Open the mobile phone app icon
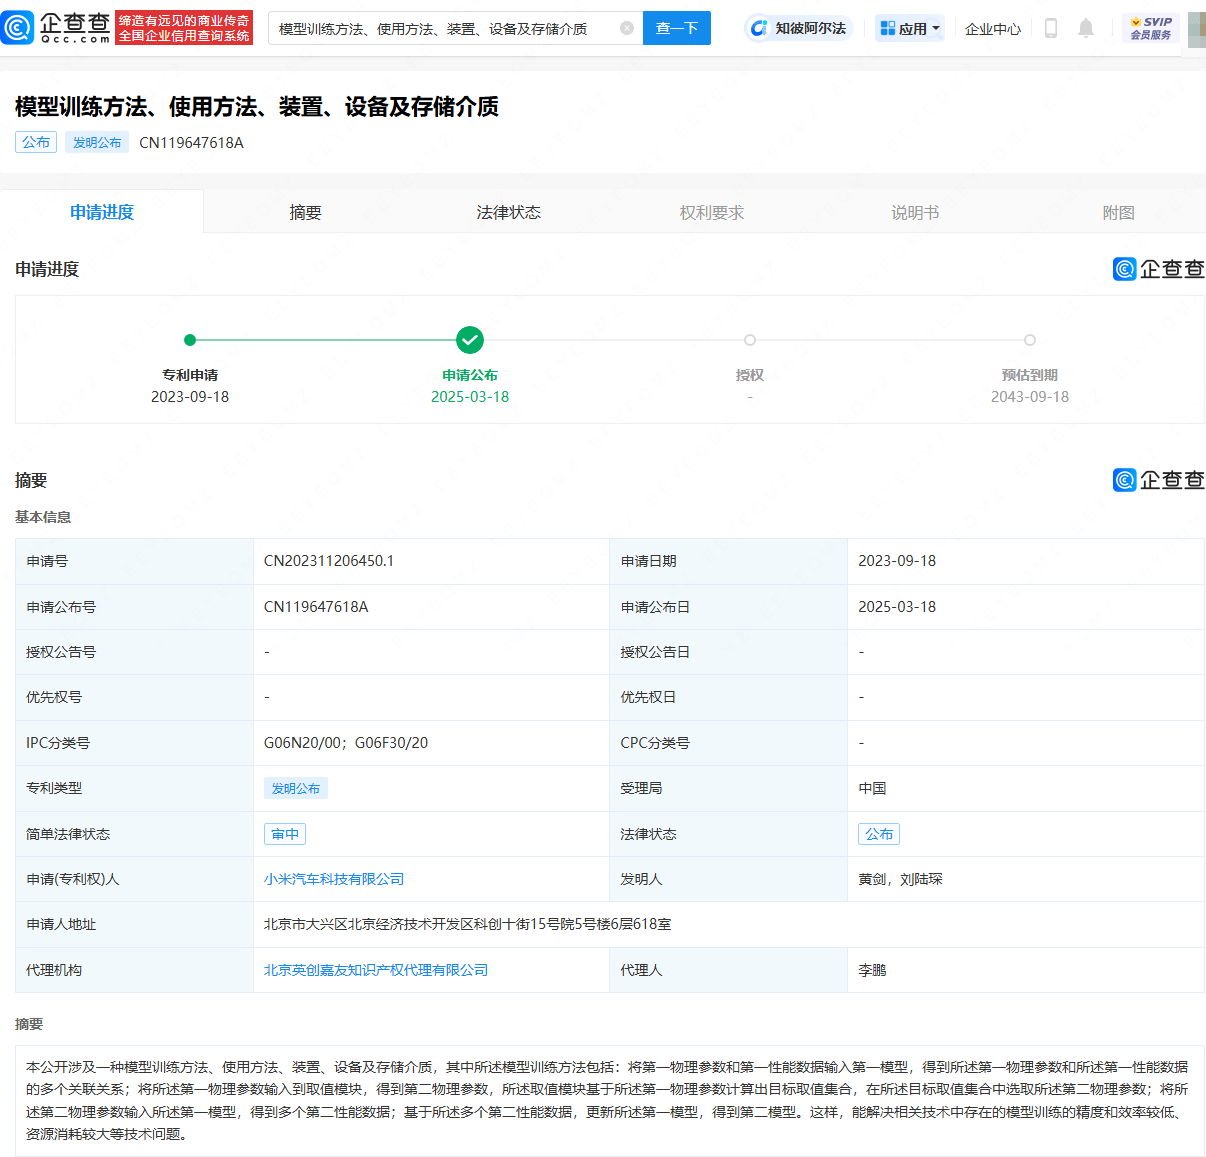Viewport: 1206px width, 1157px height. pyautogui.click(x=1050, y=28)
